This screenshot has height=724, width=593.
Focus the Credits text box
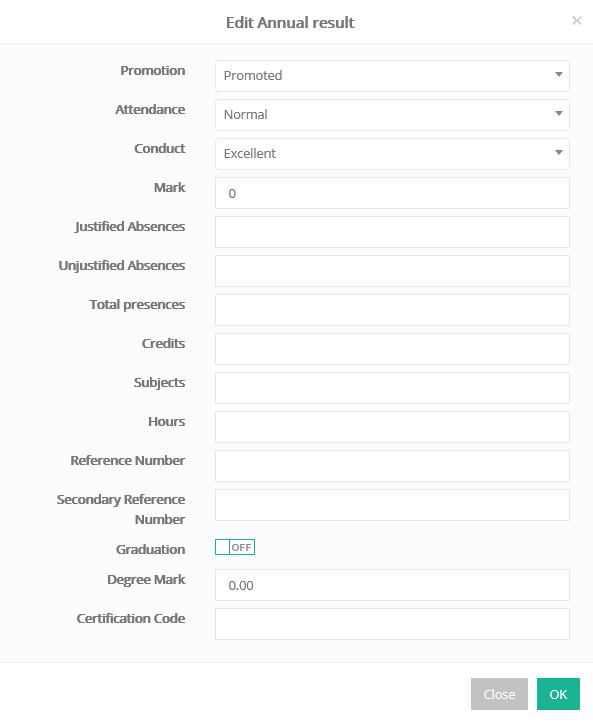click(x=392, y=349)
